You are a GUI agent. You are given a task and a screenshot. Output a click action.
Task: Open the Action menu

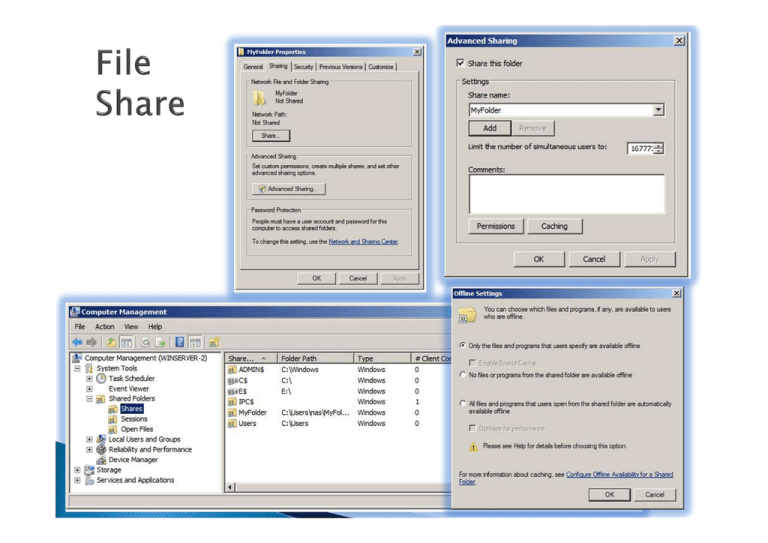click(104, 327)
